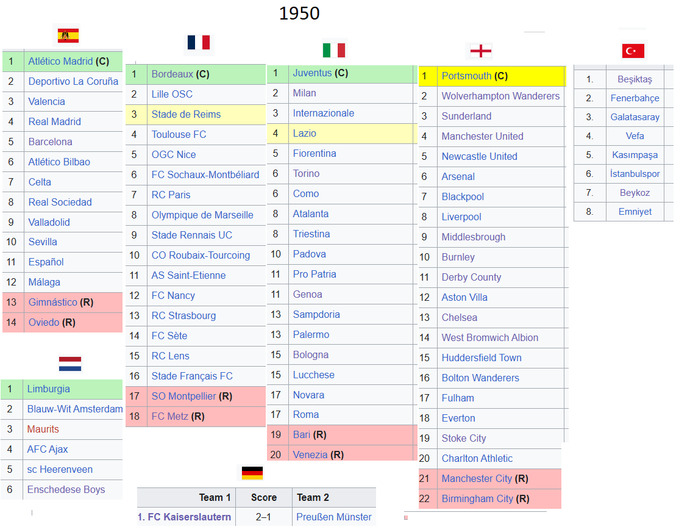
Task: Open Wolverhampton Wanderers link
Action: [500, 96]
